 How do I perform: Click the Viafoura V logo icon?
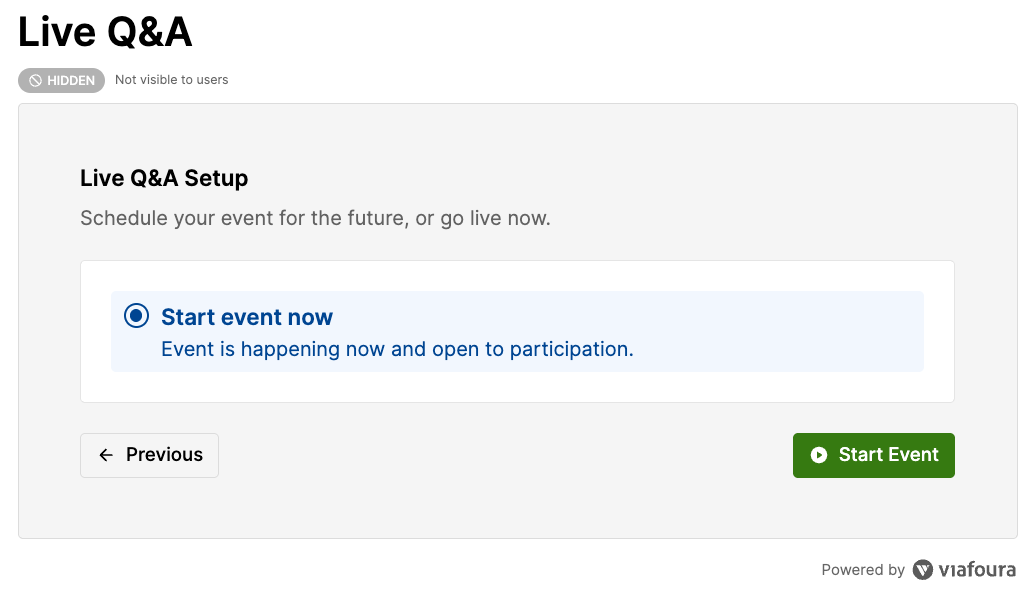(x=922, y=570)
